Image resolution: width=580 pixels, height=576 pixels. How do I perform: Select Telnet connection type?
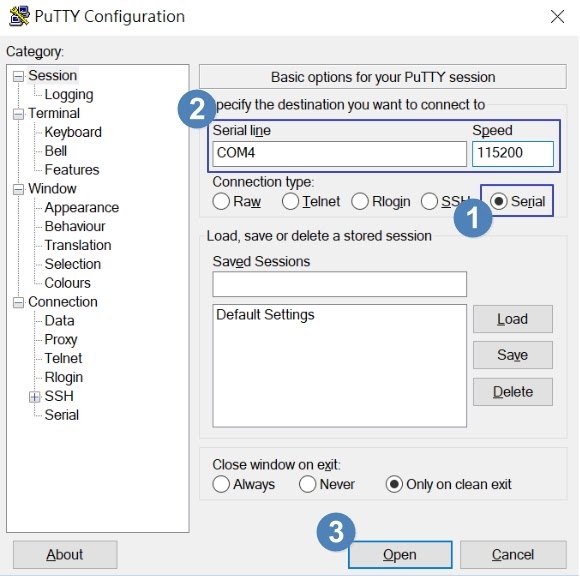(x=311, y=202)
